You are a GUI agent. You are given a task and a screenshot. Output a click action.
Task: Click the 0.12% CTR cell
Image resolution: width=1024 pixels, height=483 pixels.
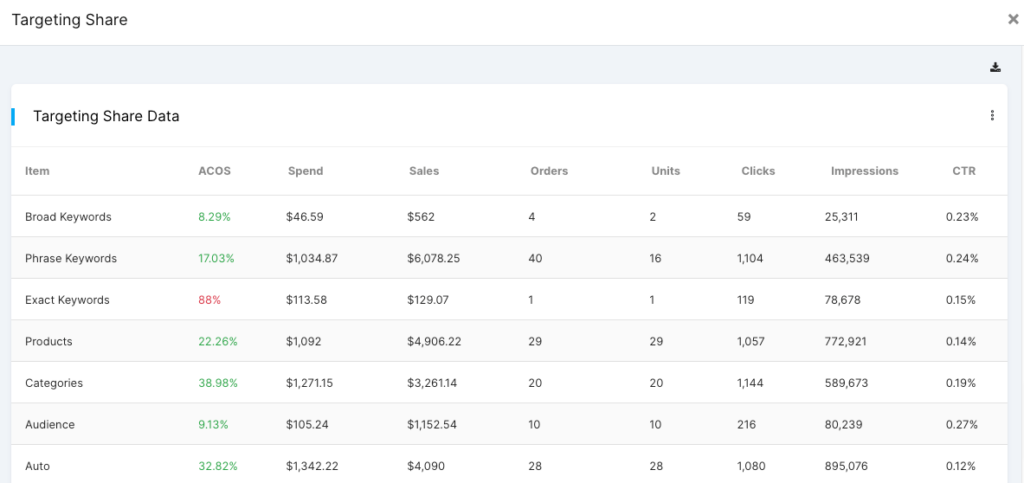click(x=961, y=467)
